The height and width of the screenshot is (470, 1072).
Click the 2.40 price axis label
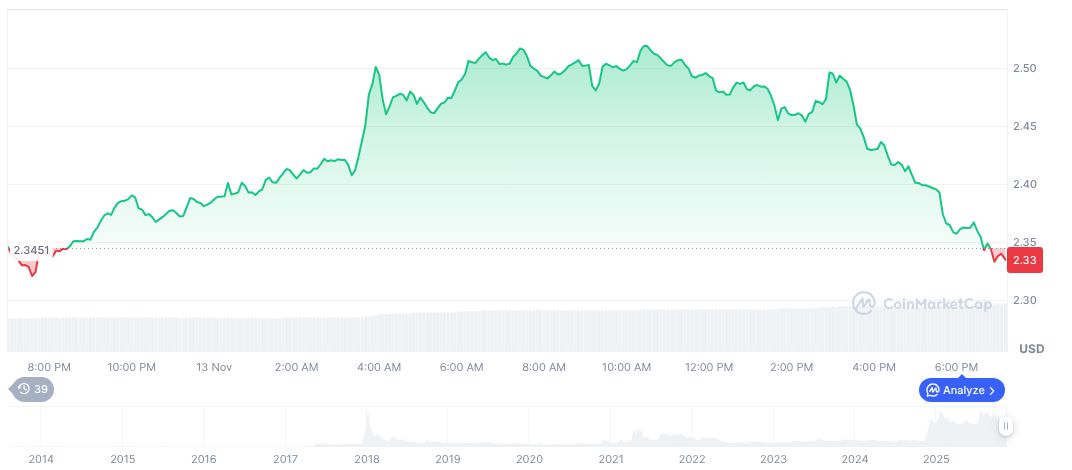pyautogui.click(x=1026, y=184)
